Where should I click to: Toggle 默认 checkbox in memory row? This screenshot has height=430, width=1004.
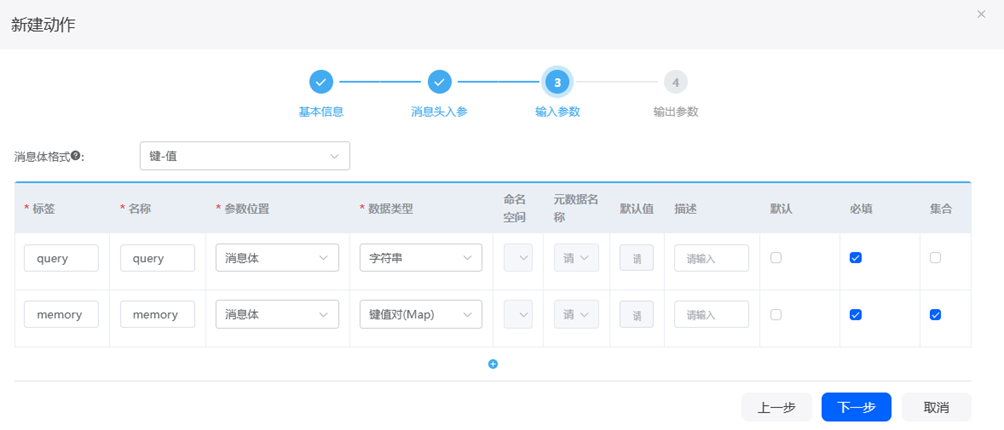click(776, 315)
